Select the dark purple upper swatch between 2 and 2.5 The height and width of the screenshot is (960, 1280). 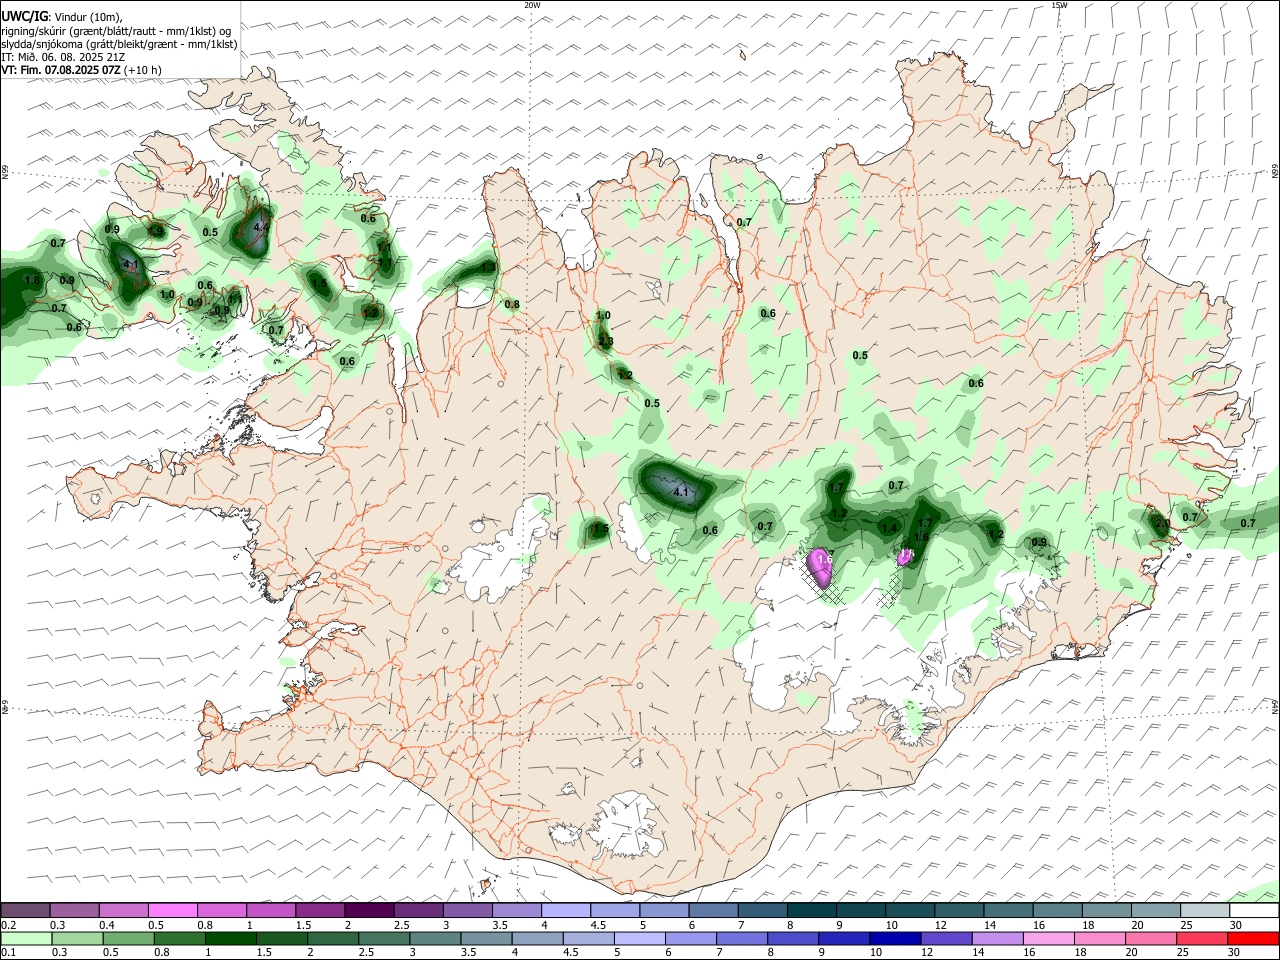tap(369, 910)
